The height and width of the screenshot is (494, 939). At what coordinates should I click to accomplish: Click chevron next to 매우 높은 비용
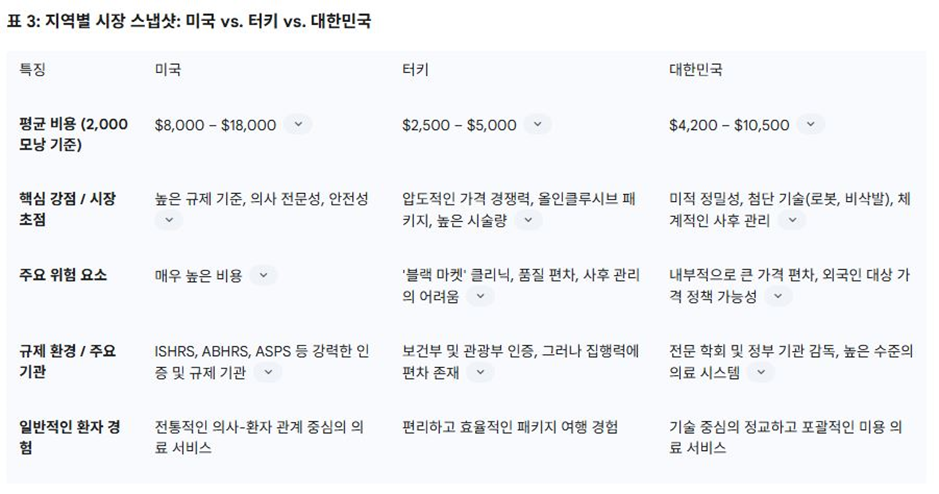coord(263,275)
